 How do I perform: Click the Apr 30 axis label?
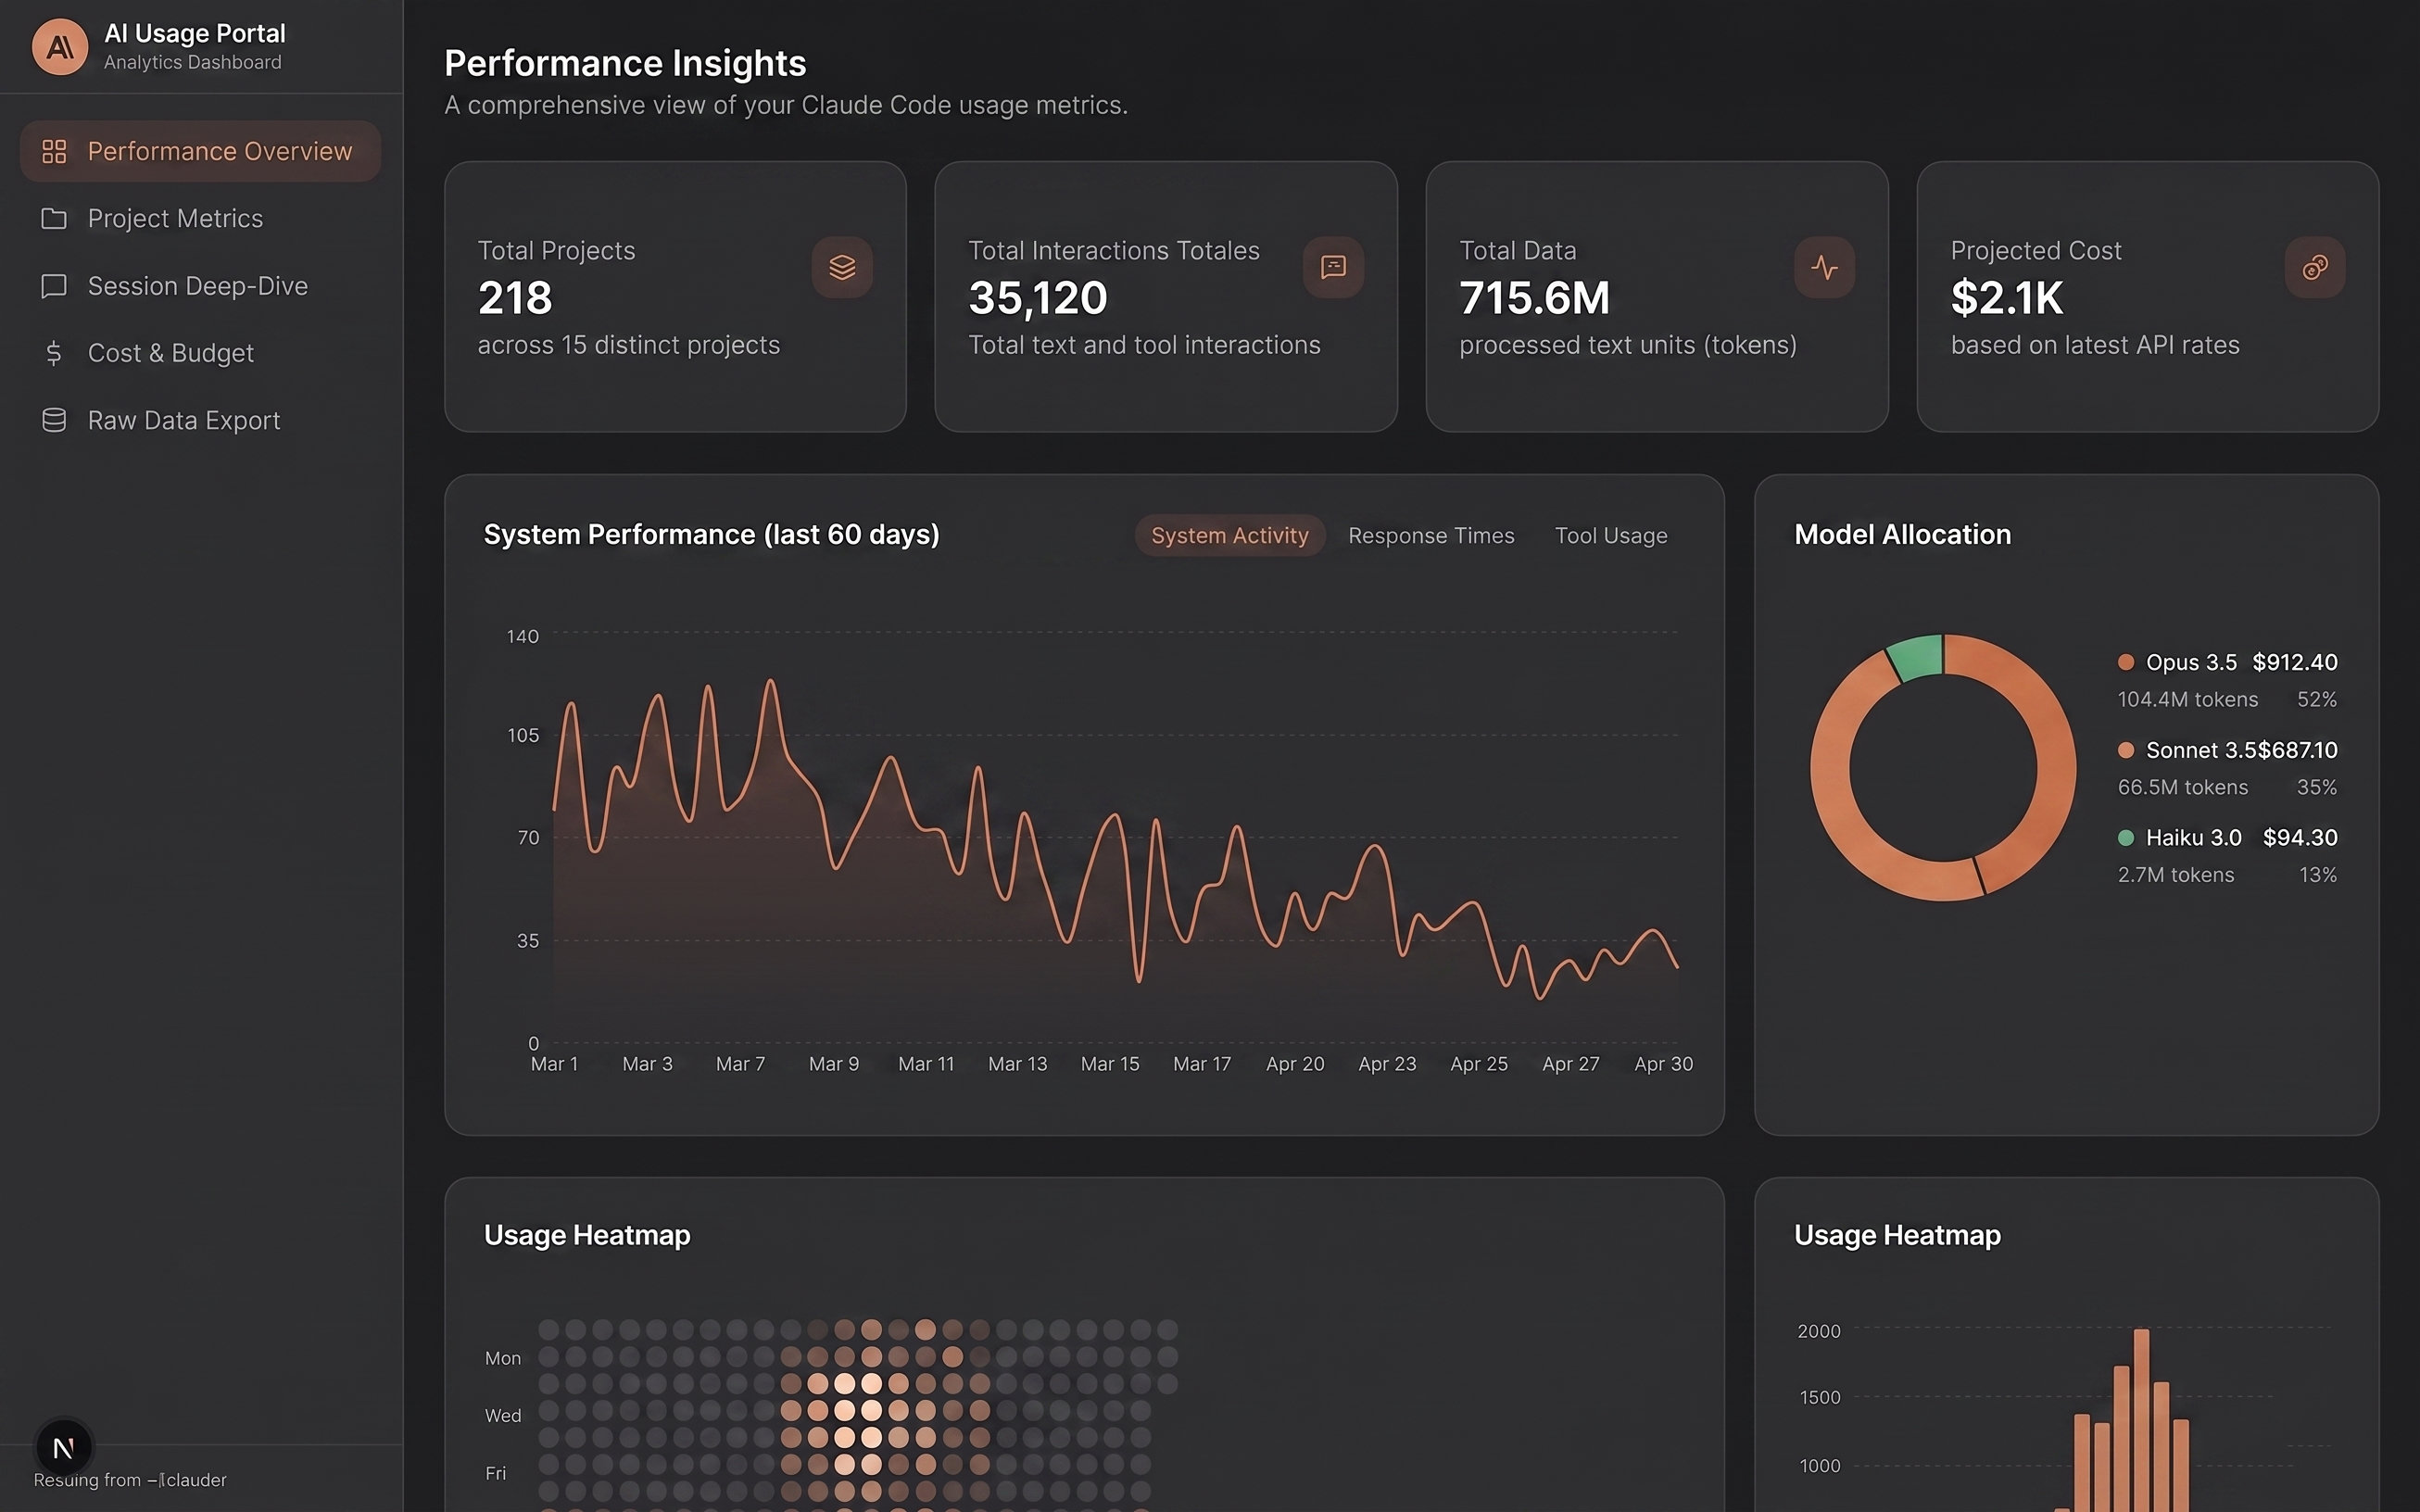1663,1064
